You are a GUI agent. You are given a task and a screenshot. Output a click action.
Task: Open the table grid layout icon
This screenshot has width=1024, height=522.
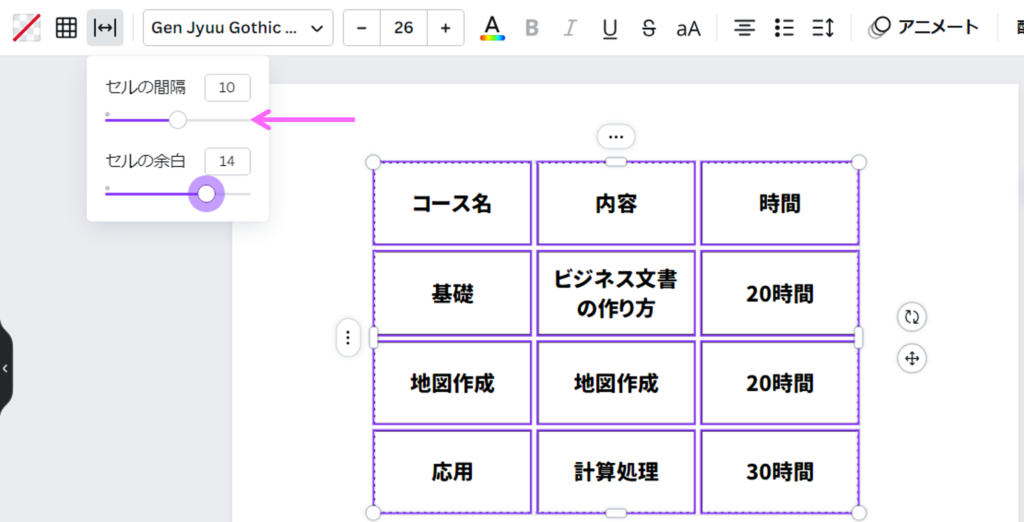point(66,28)
